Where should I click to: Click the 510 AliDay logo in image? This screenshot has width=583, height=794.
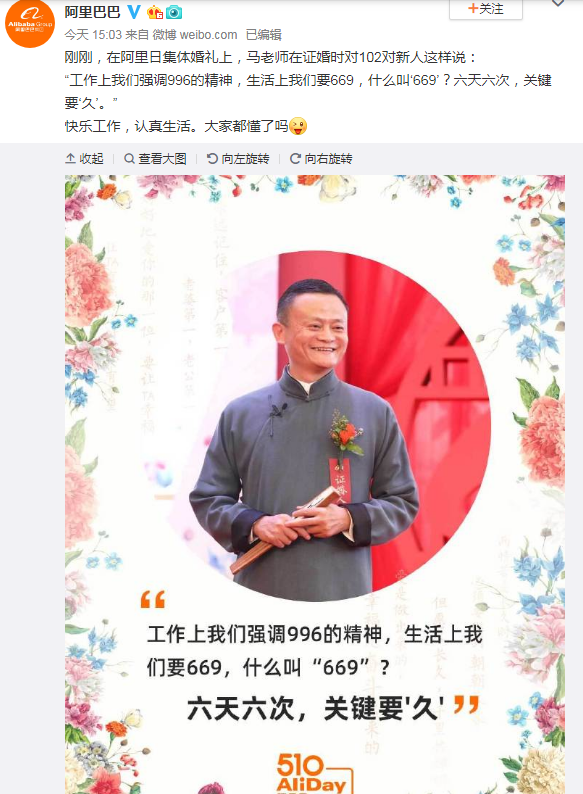(x=314, y=773)
